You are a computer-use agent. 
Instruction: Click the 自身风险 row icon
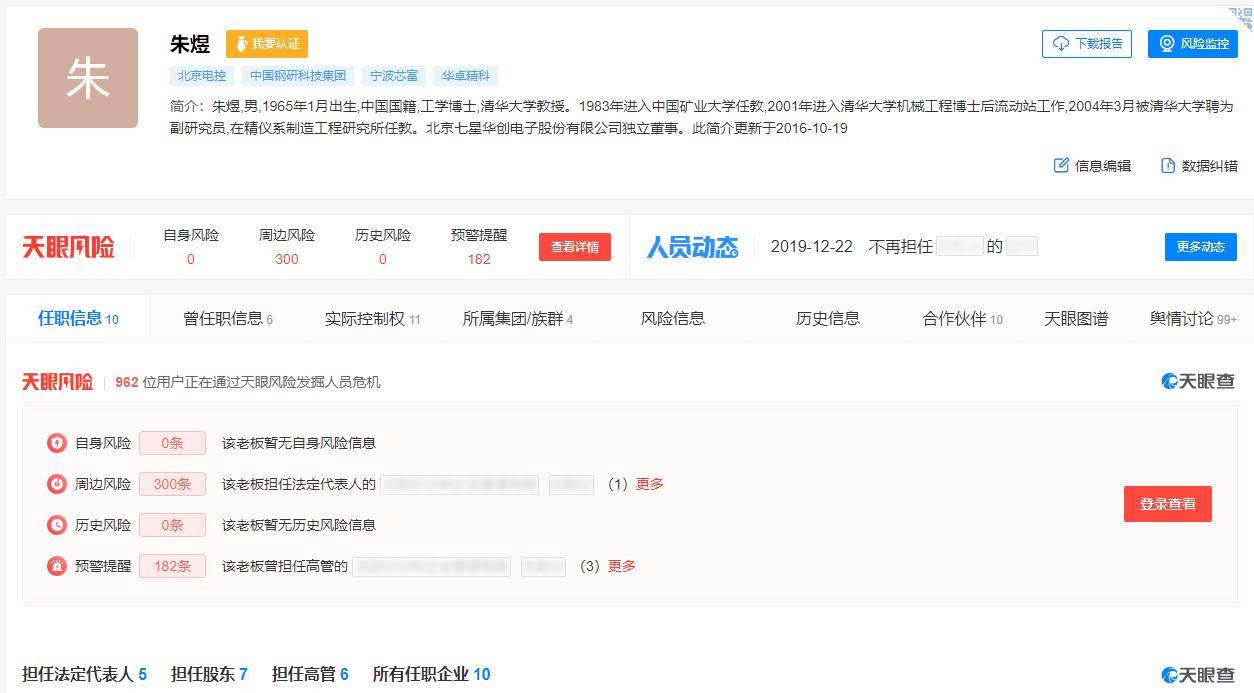pos(57,443)
